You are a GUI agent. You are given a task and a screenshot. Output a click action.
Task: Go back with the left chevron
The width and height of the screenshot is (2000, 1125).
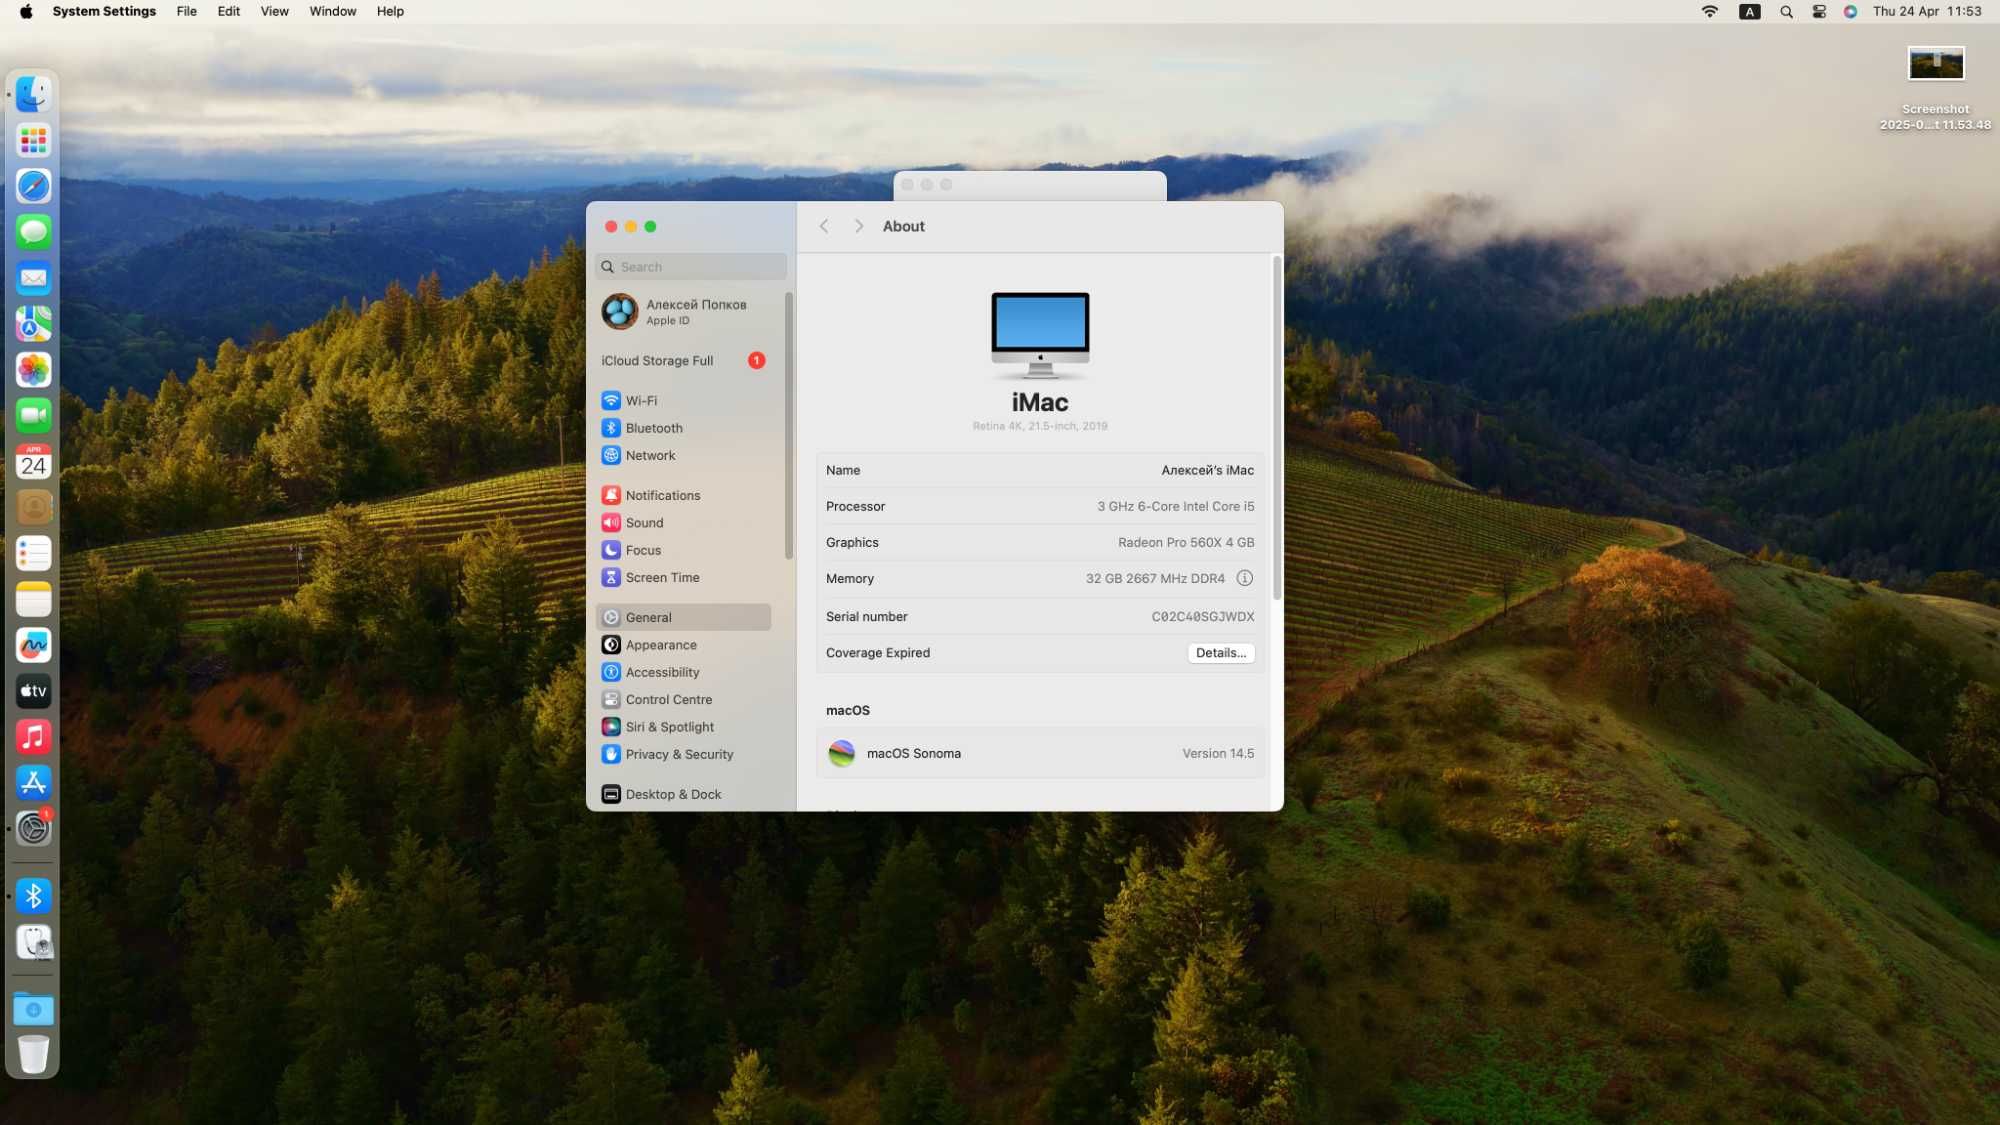(x=824, y=227)
